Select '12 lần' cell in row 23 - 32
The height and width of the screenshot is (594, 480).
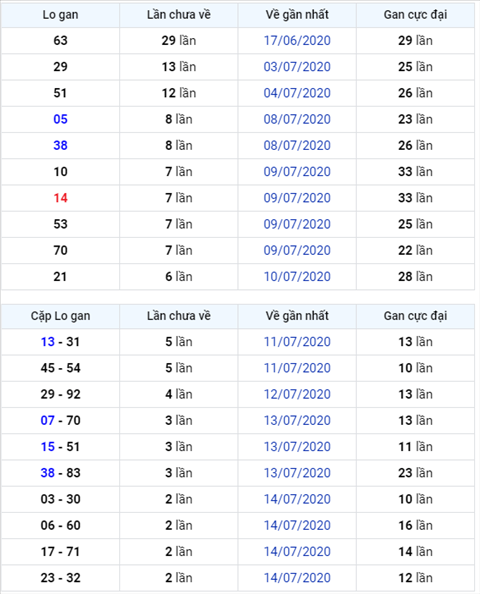tap(415, 578)
